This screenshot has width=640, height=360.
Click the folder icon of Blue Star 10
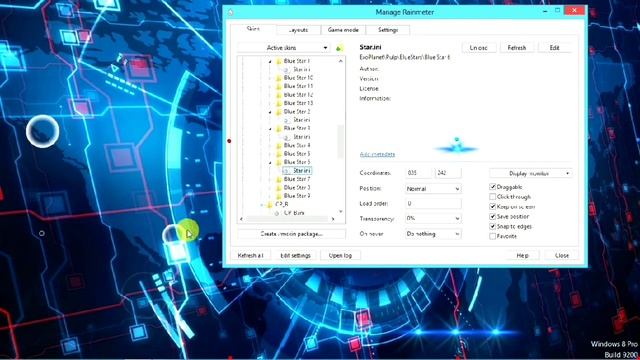pos(279,78)
